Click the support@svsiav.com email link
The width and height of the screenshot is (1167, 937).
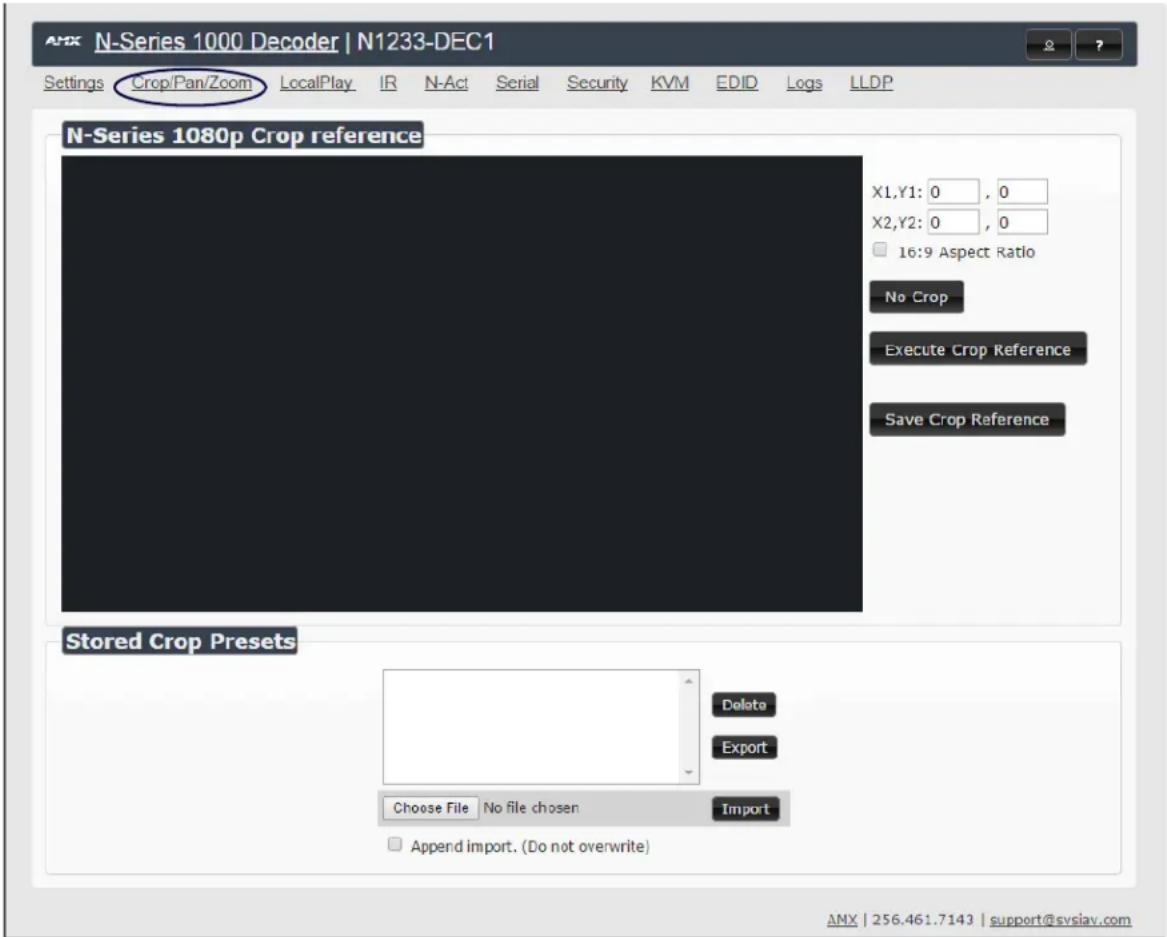1060,920
